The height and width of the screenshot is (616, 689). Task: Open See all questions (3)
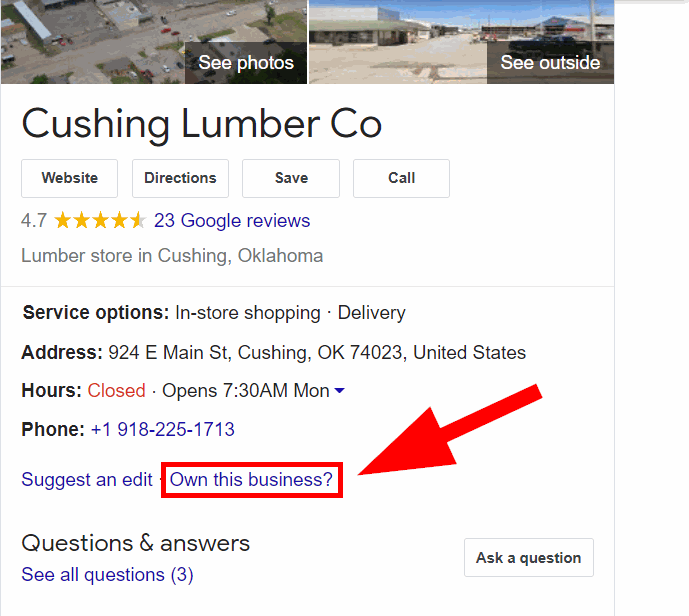[107, 575]
